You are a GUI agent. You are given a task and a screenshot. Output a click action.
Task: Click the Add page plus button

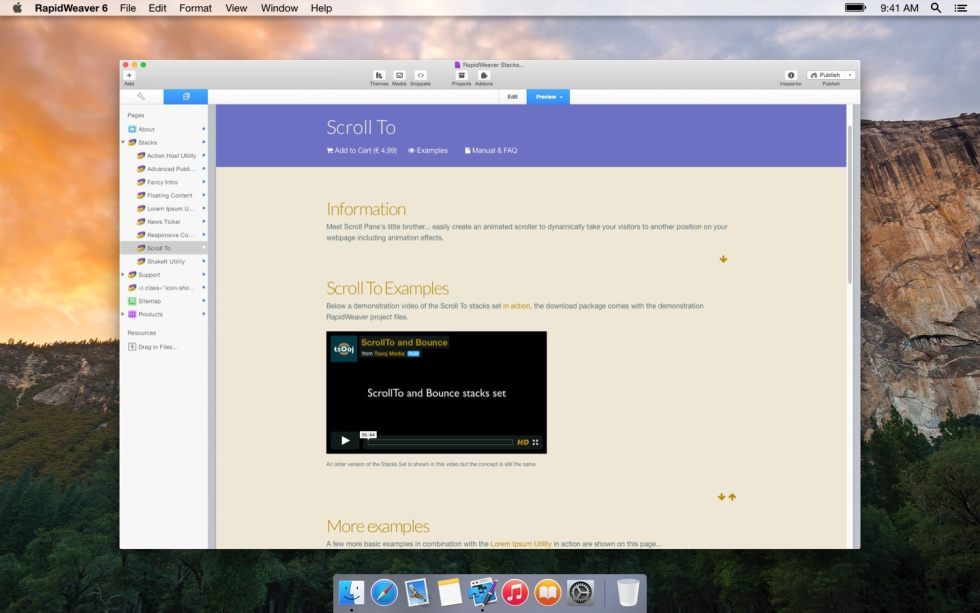click(x=129, y=75)
